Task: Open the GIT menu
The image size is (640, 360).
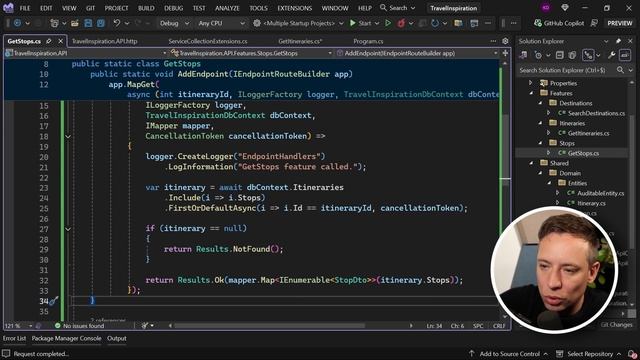Action: click(x=91, y=8)
